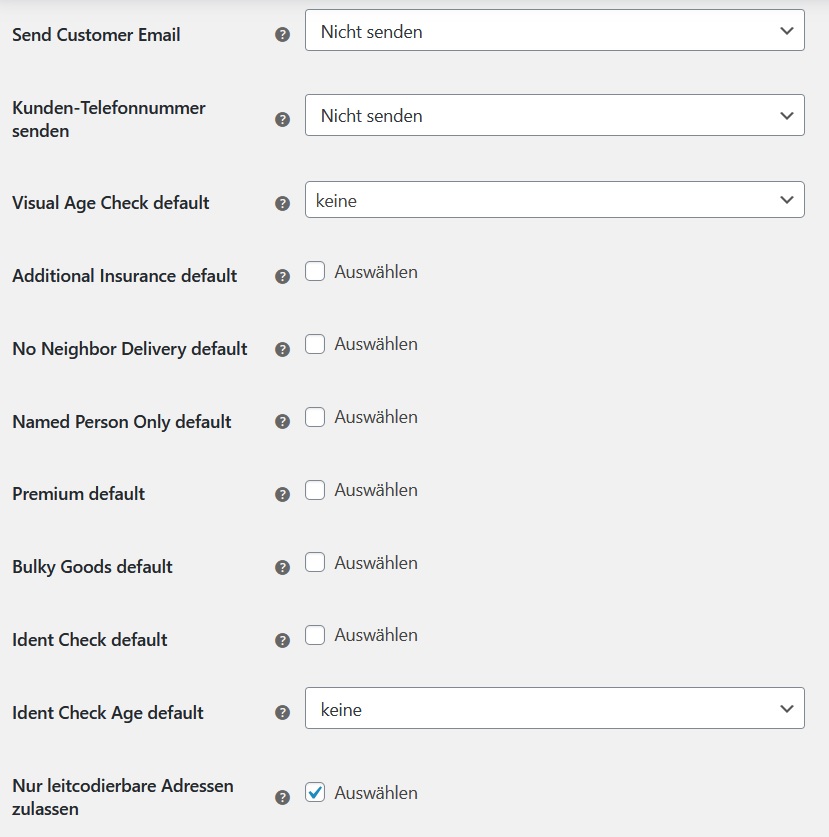829x837 pixels.
Task: Click help icon for Nur leitcodierbare Adressen zulassen
Action: [x=282, y=797]
